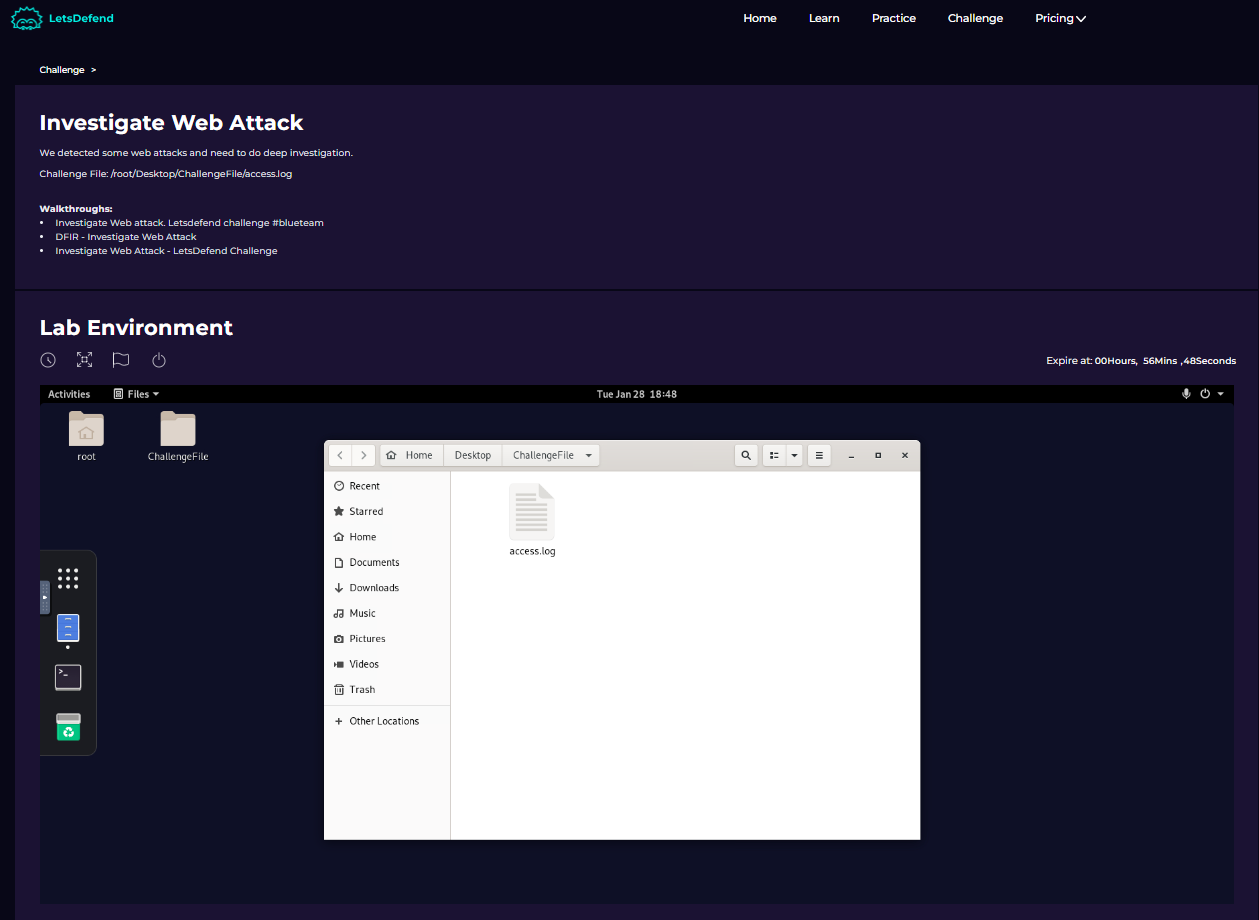Toggle list view in Files
Image resolution: width=1259 pixels, height=920 pixels.
pyautogui.click(x=774, y=455)
